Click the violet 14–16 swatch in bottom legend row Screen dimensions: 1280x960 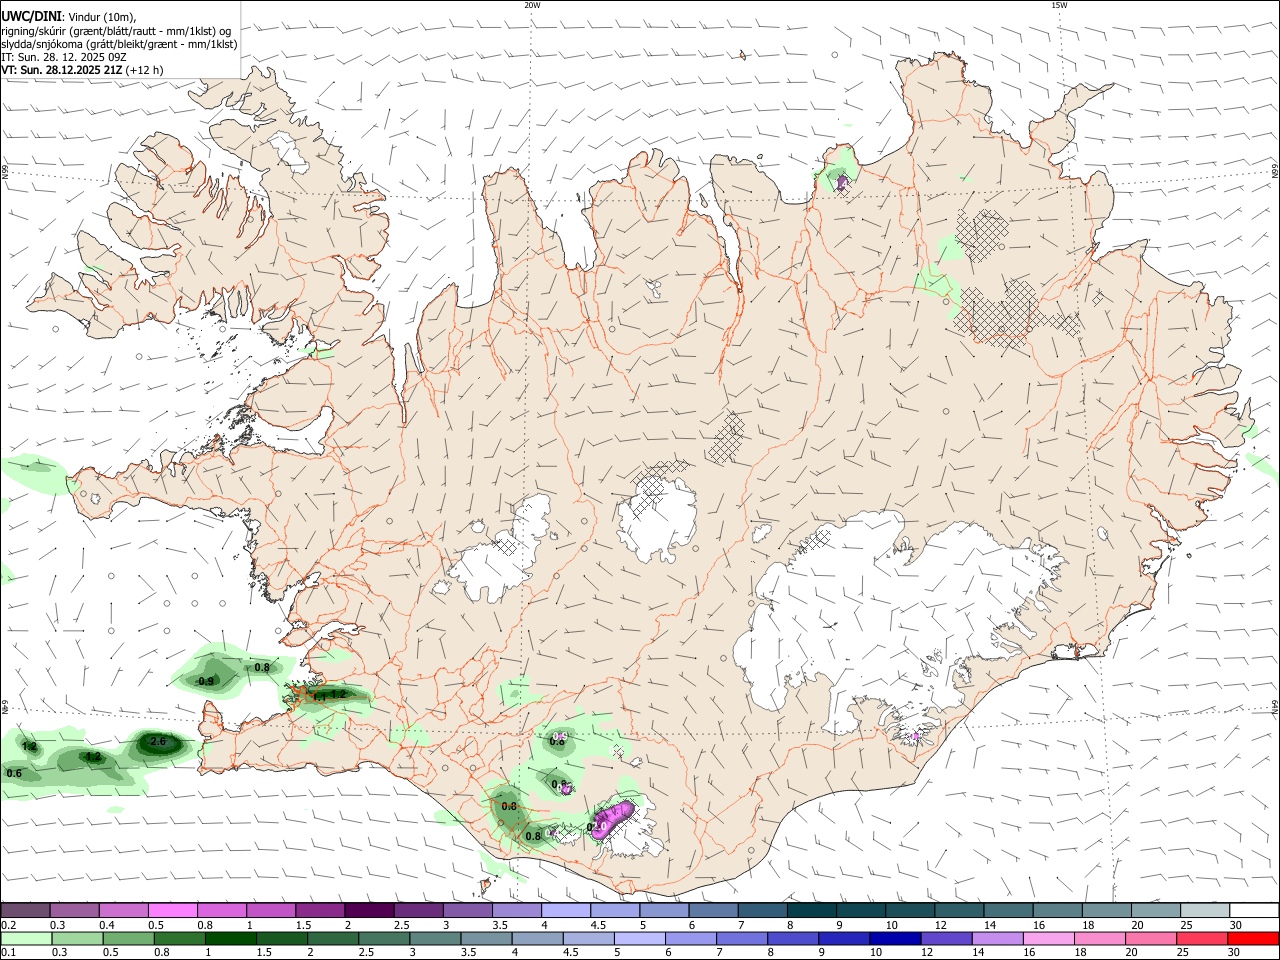(x=996, y=938)
